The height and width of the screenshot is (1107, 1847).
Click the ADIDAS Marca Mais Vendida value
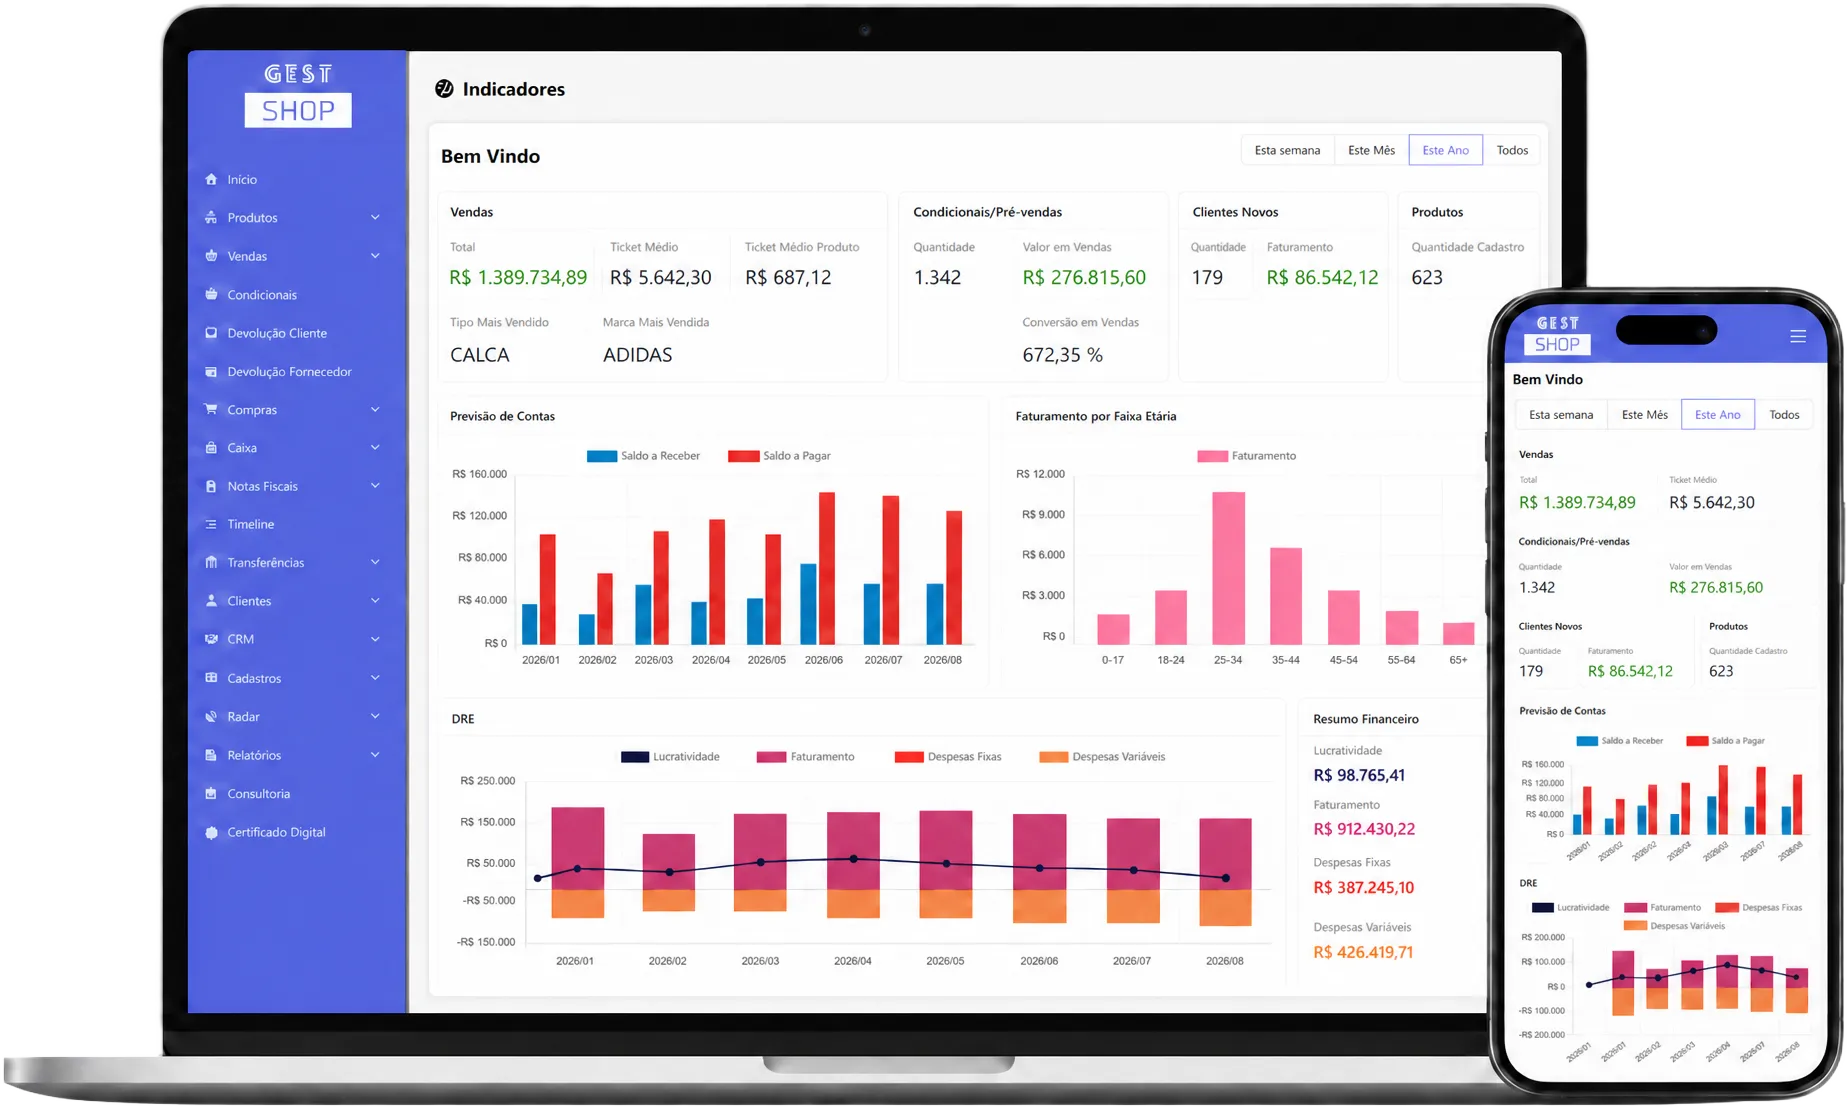click(x=637, y=355)
